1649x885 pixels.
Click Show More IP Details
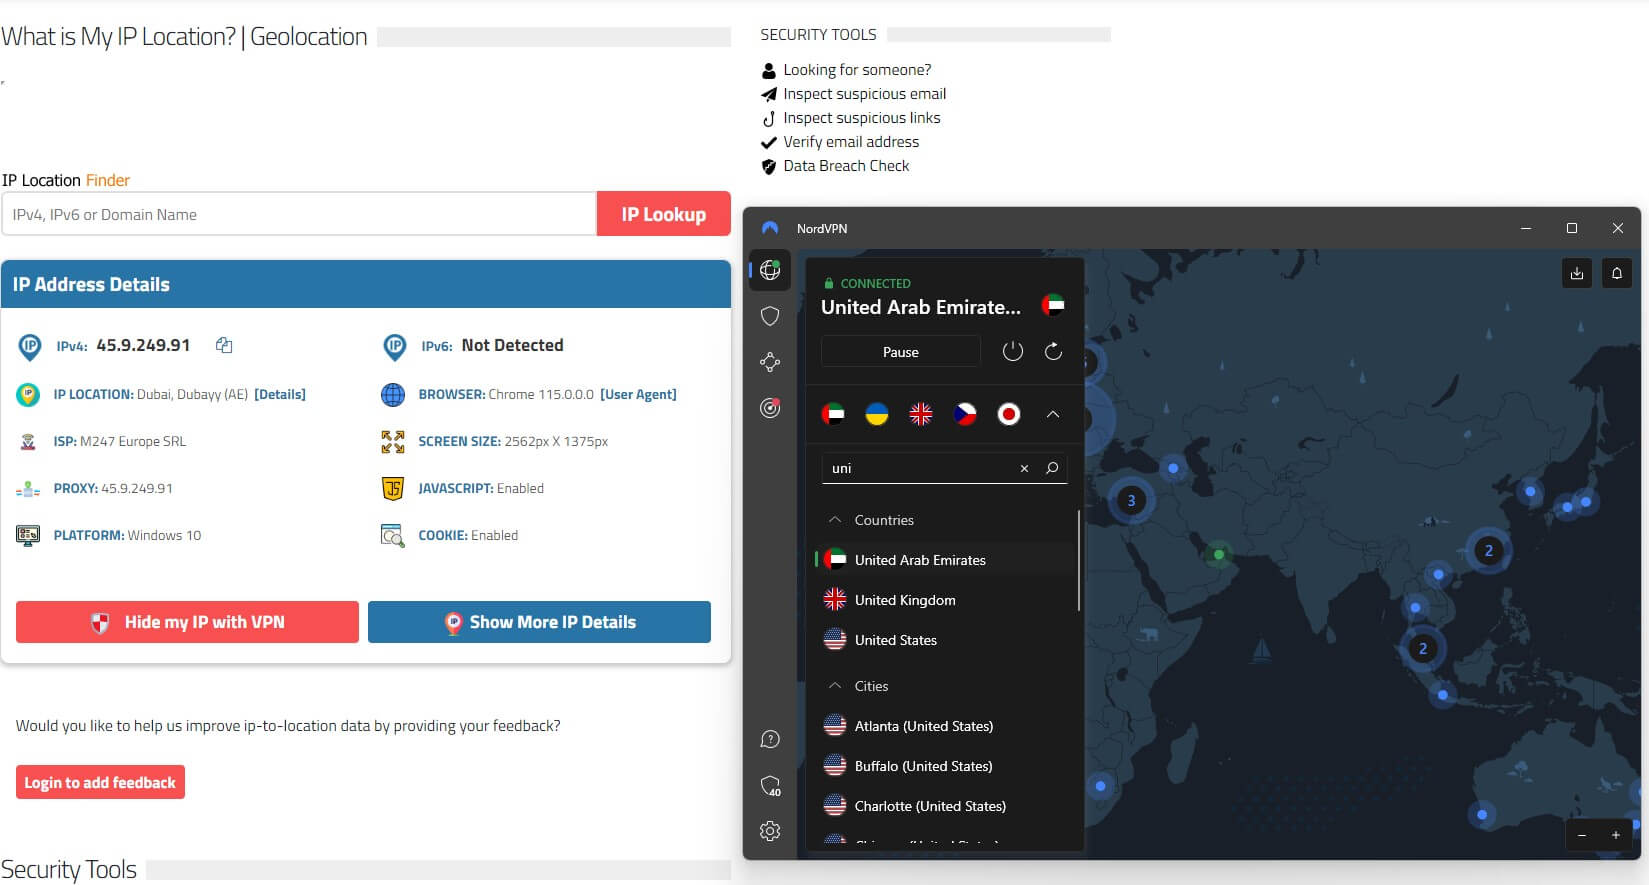pos(539,622)
